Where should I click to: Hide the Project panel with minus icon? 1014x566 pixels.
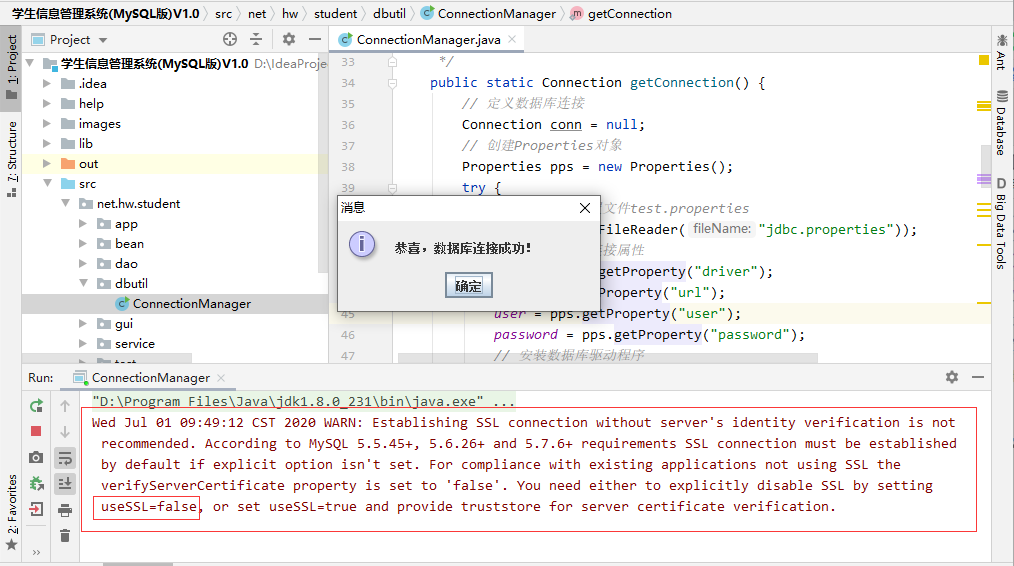pos(315,39)
